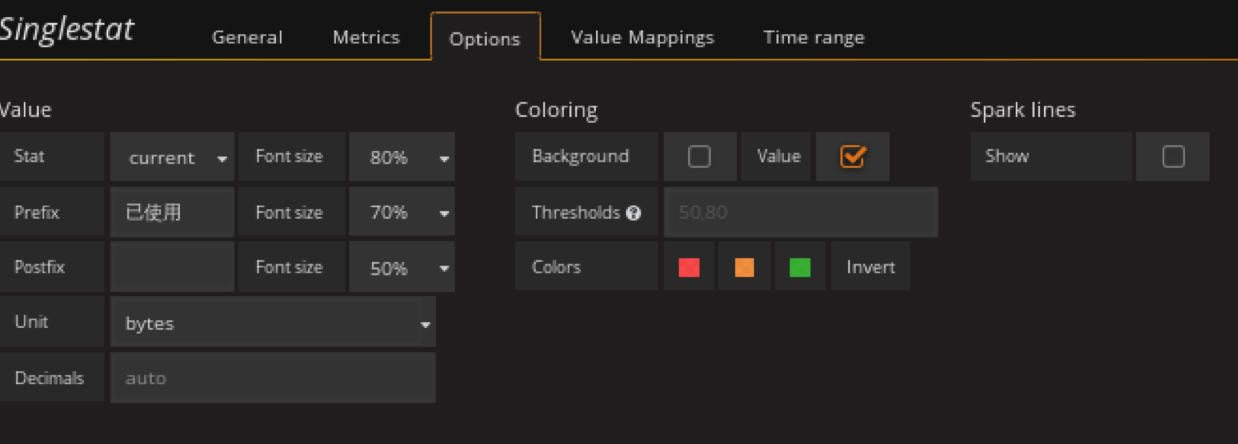Select the green color swatch

(800, 267)
